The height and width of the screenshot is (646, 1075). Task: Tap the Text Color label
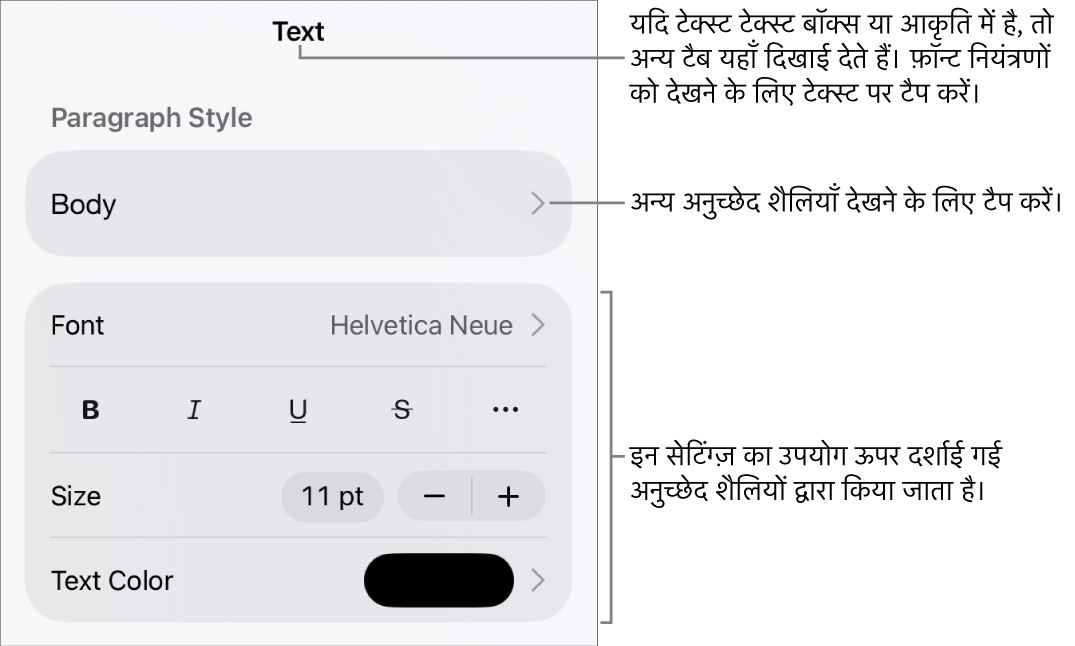pyautogui.click(x=112, y=580)
